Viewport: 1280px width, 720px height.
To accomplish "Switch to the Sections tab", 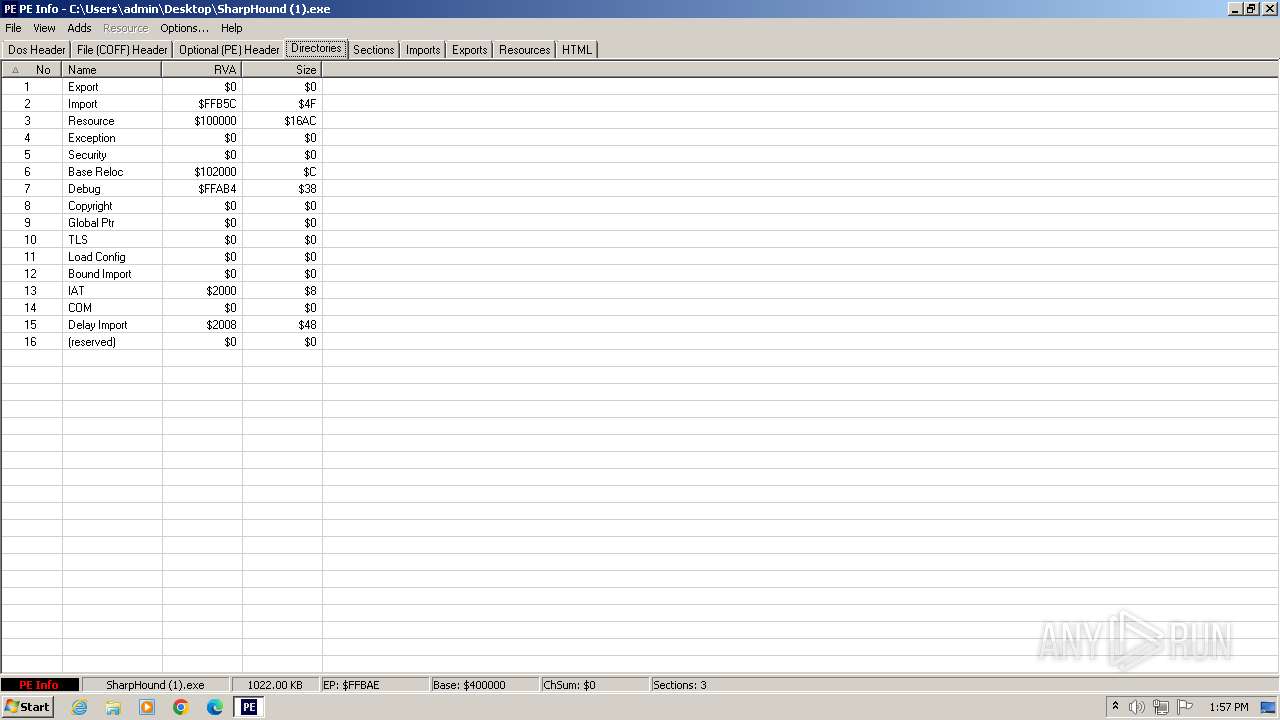I will pyautogui.click(x=373, y=50).
